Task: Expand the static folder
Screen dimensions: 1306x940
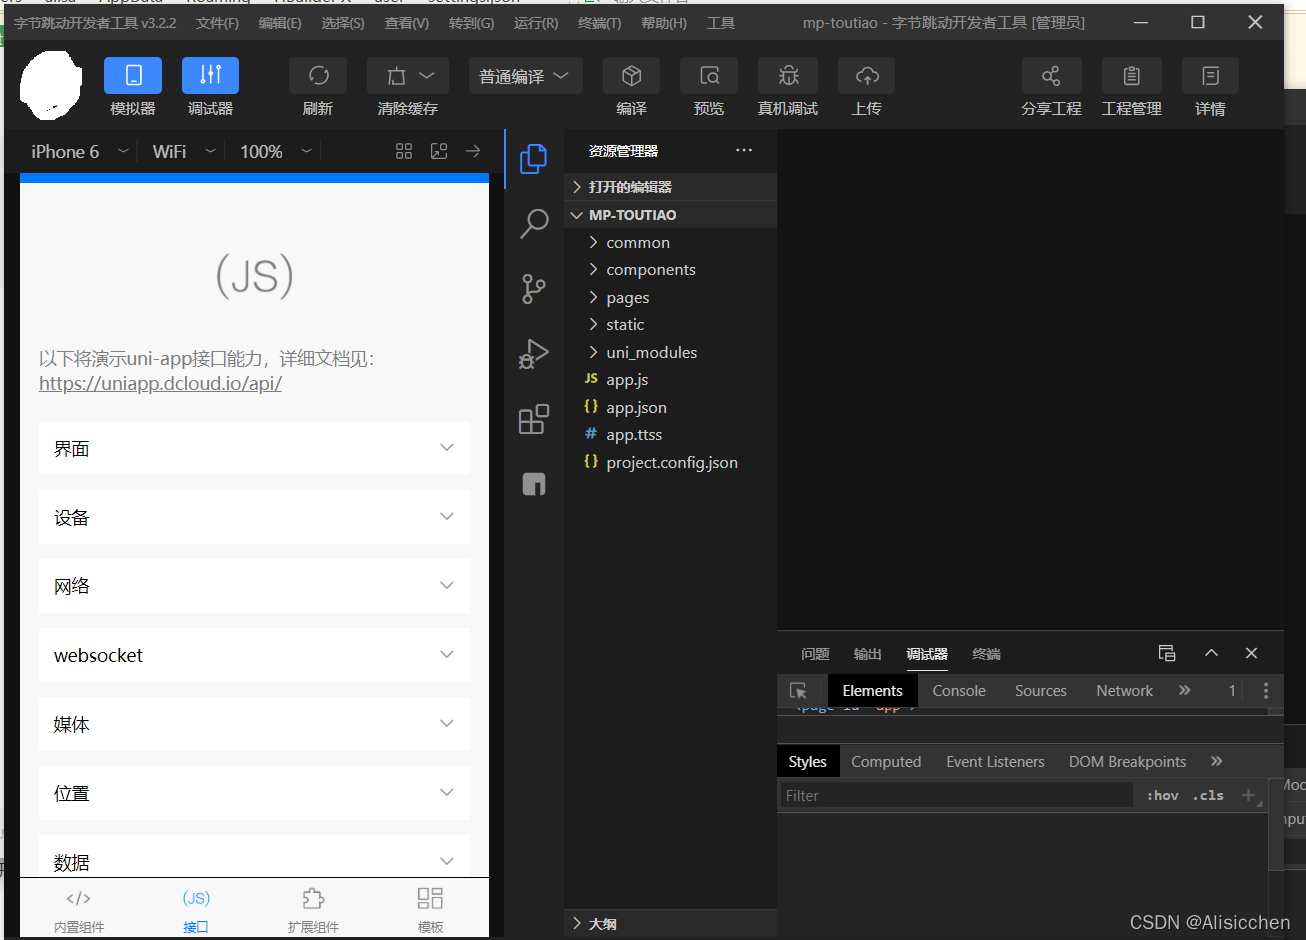Action: (670, 325)
